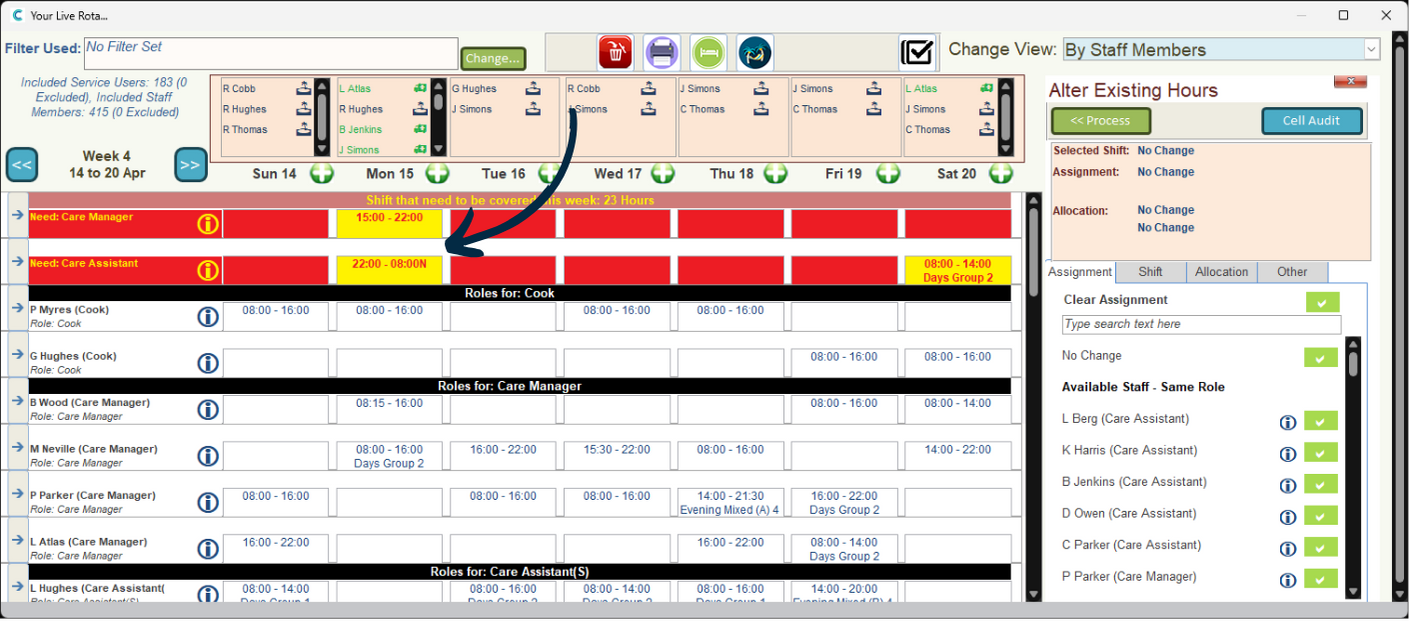Click the Cell Audit button
This screenshot has width=1409, height=622.
click(1310, 121)
